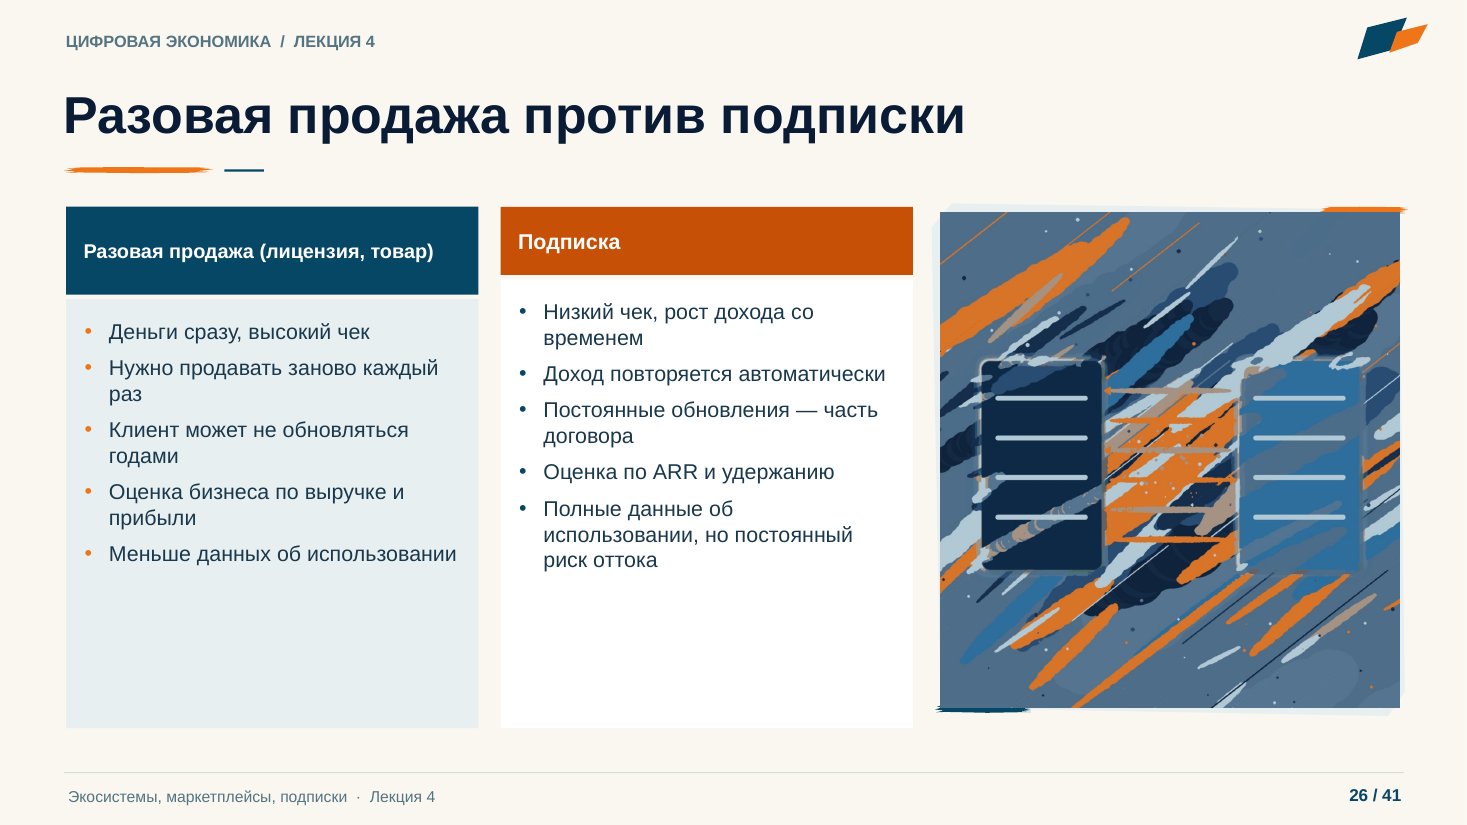
Task: Click the bullet about "постоянный риск оттока"
Action: [x=697, y=535]
